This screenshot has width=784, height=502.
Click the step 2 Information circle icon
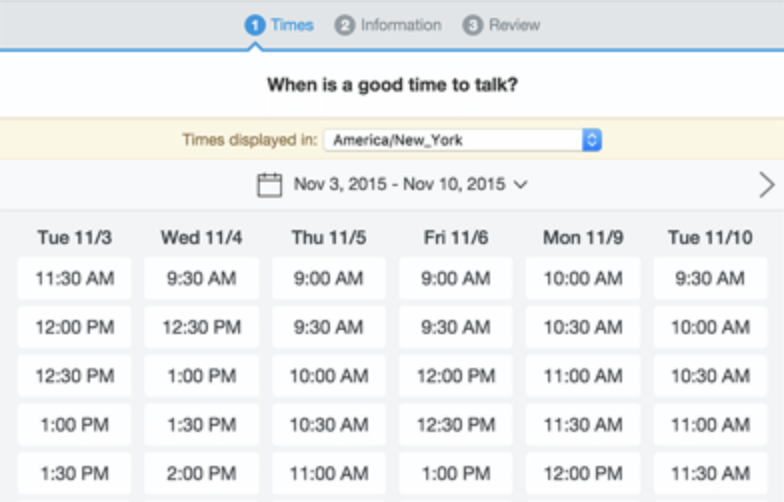[x=344, y=25]
